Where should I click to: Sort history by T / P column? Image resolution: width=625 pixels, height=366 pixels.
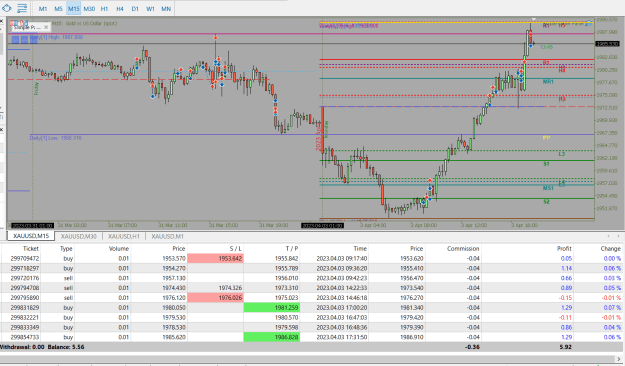coord(292,248)
